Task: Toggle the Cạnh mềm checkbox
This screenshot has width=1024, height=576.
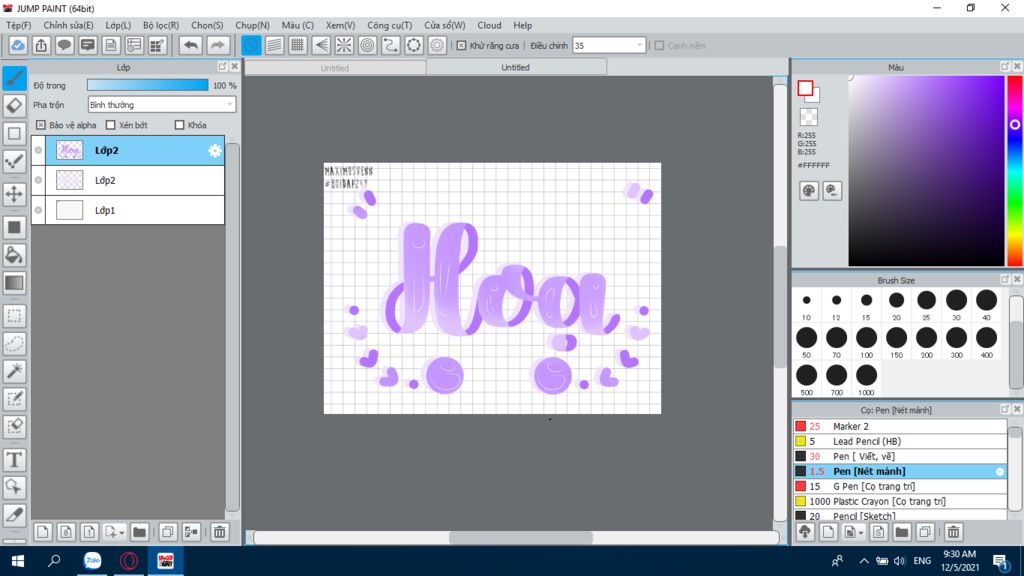Action: click(660, 46)
